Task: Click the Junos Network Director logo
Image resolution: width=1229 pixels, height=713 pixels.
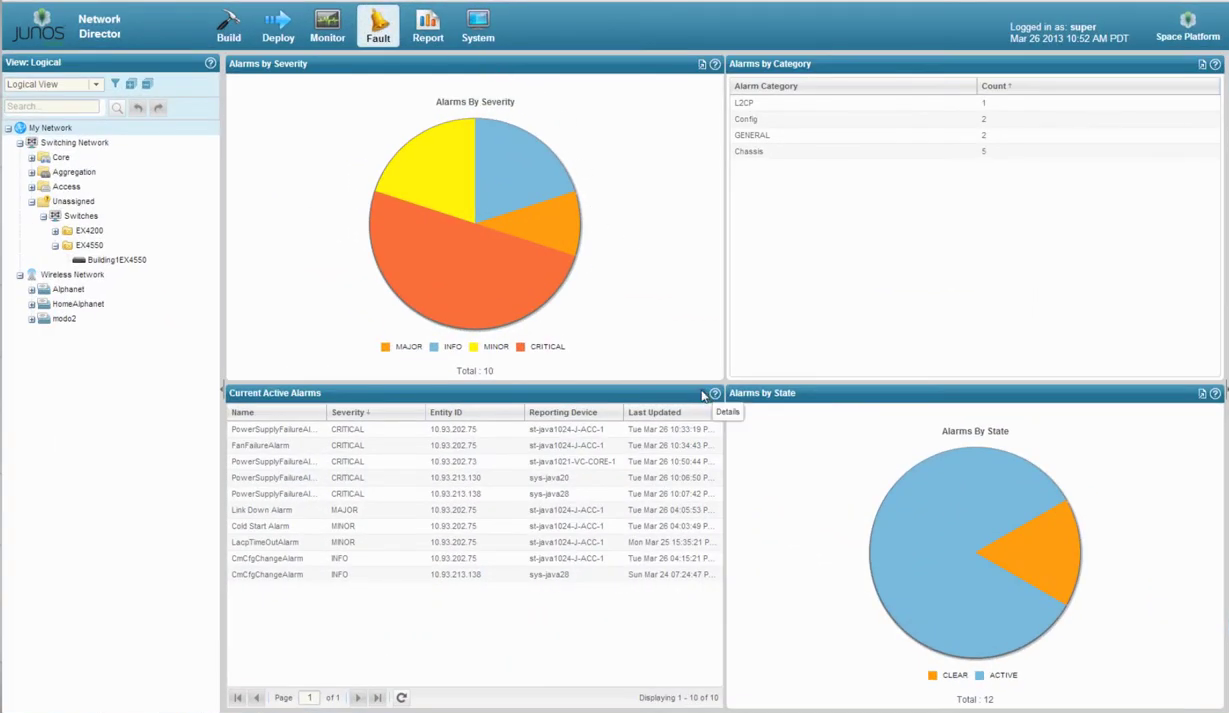Action: (66, 26)
